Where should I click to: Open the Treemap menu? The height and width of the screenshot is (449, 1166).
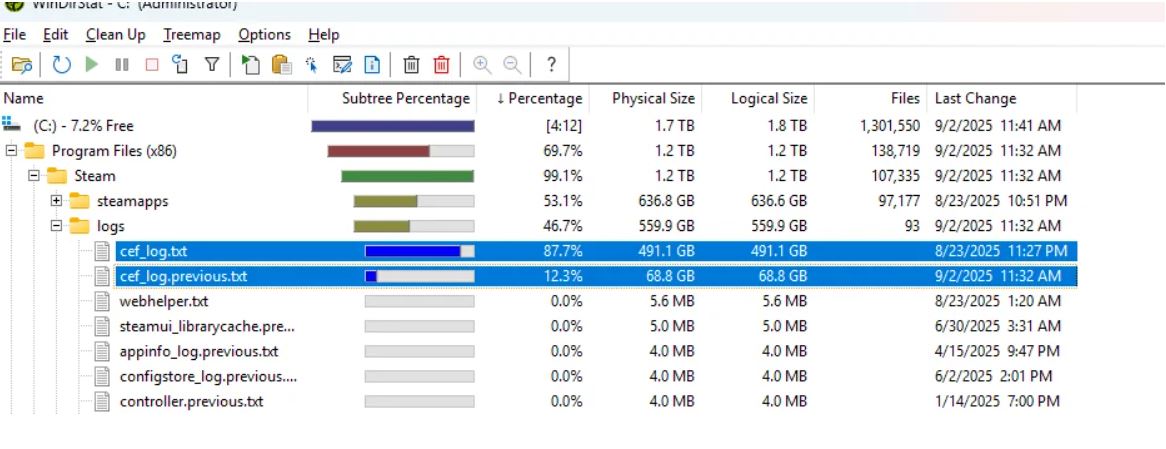click(191, 34)
